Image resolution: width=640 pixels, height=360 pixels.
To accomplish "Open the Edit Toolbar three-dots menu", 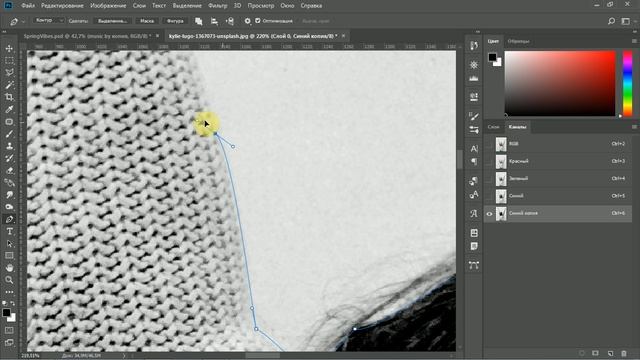I will click(9, 292).
